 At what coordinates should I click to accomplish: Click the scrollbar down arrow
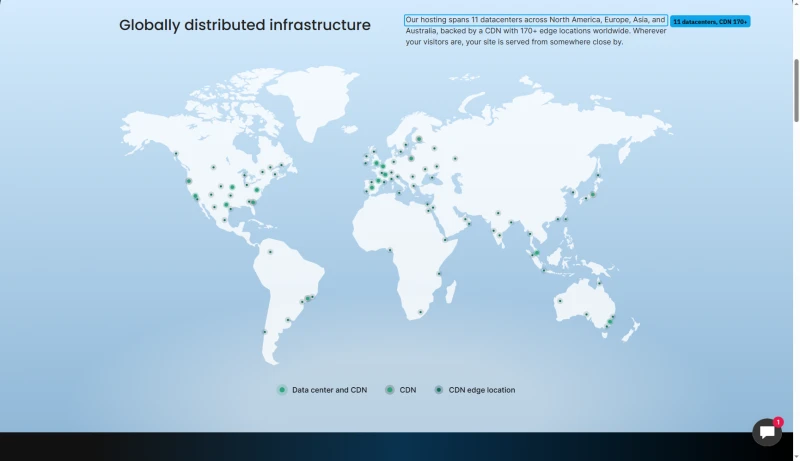point(796,457)
